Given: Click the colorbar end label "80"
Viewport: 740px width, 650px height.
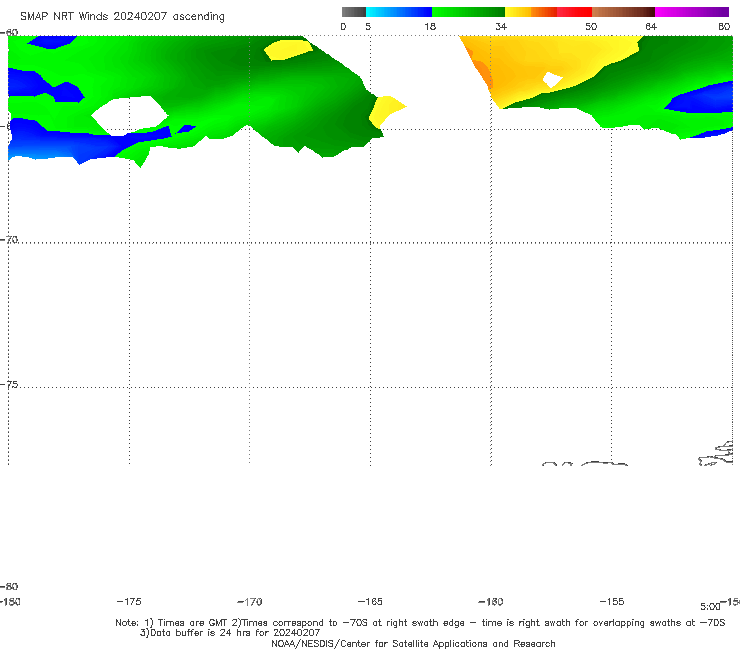Looking at the screenshot, I should point(724,26).
